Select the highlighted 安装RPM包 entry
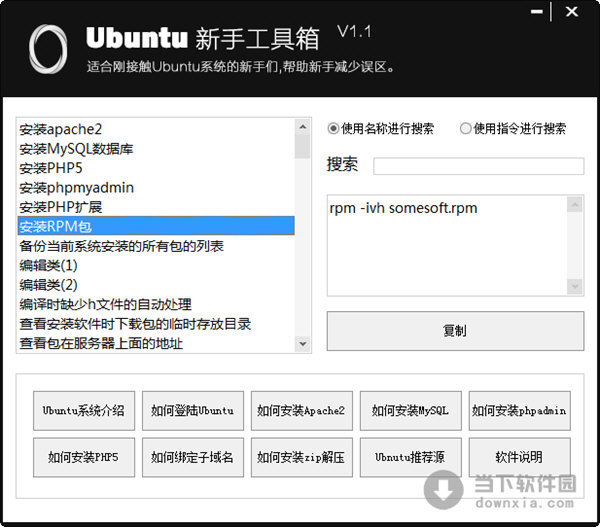 [156, 226]
